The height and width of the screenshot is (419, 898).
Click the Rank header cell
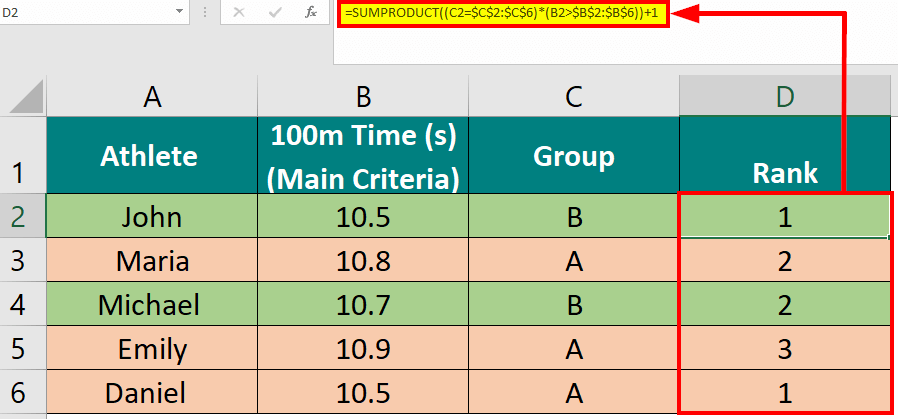(x=785, y=155)
